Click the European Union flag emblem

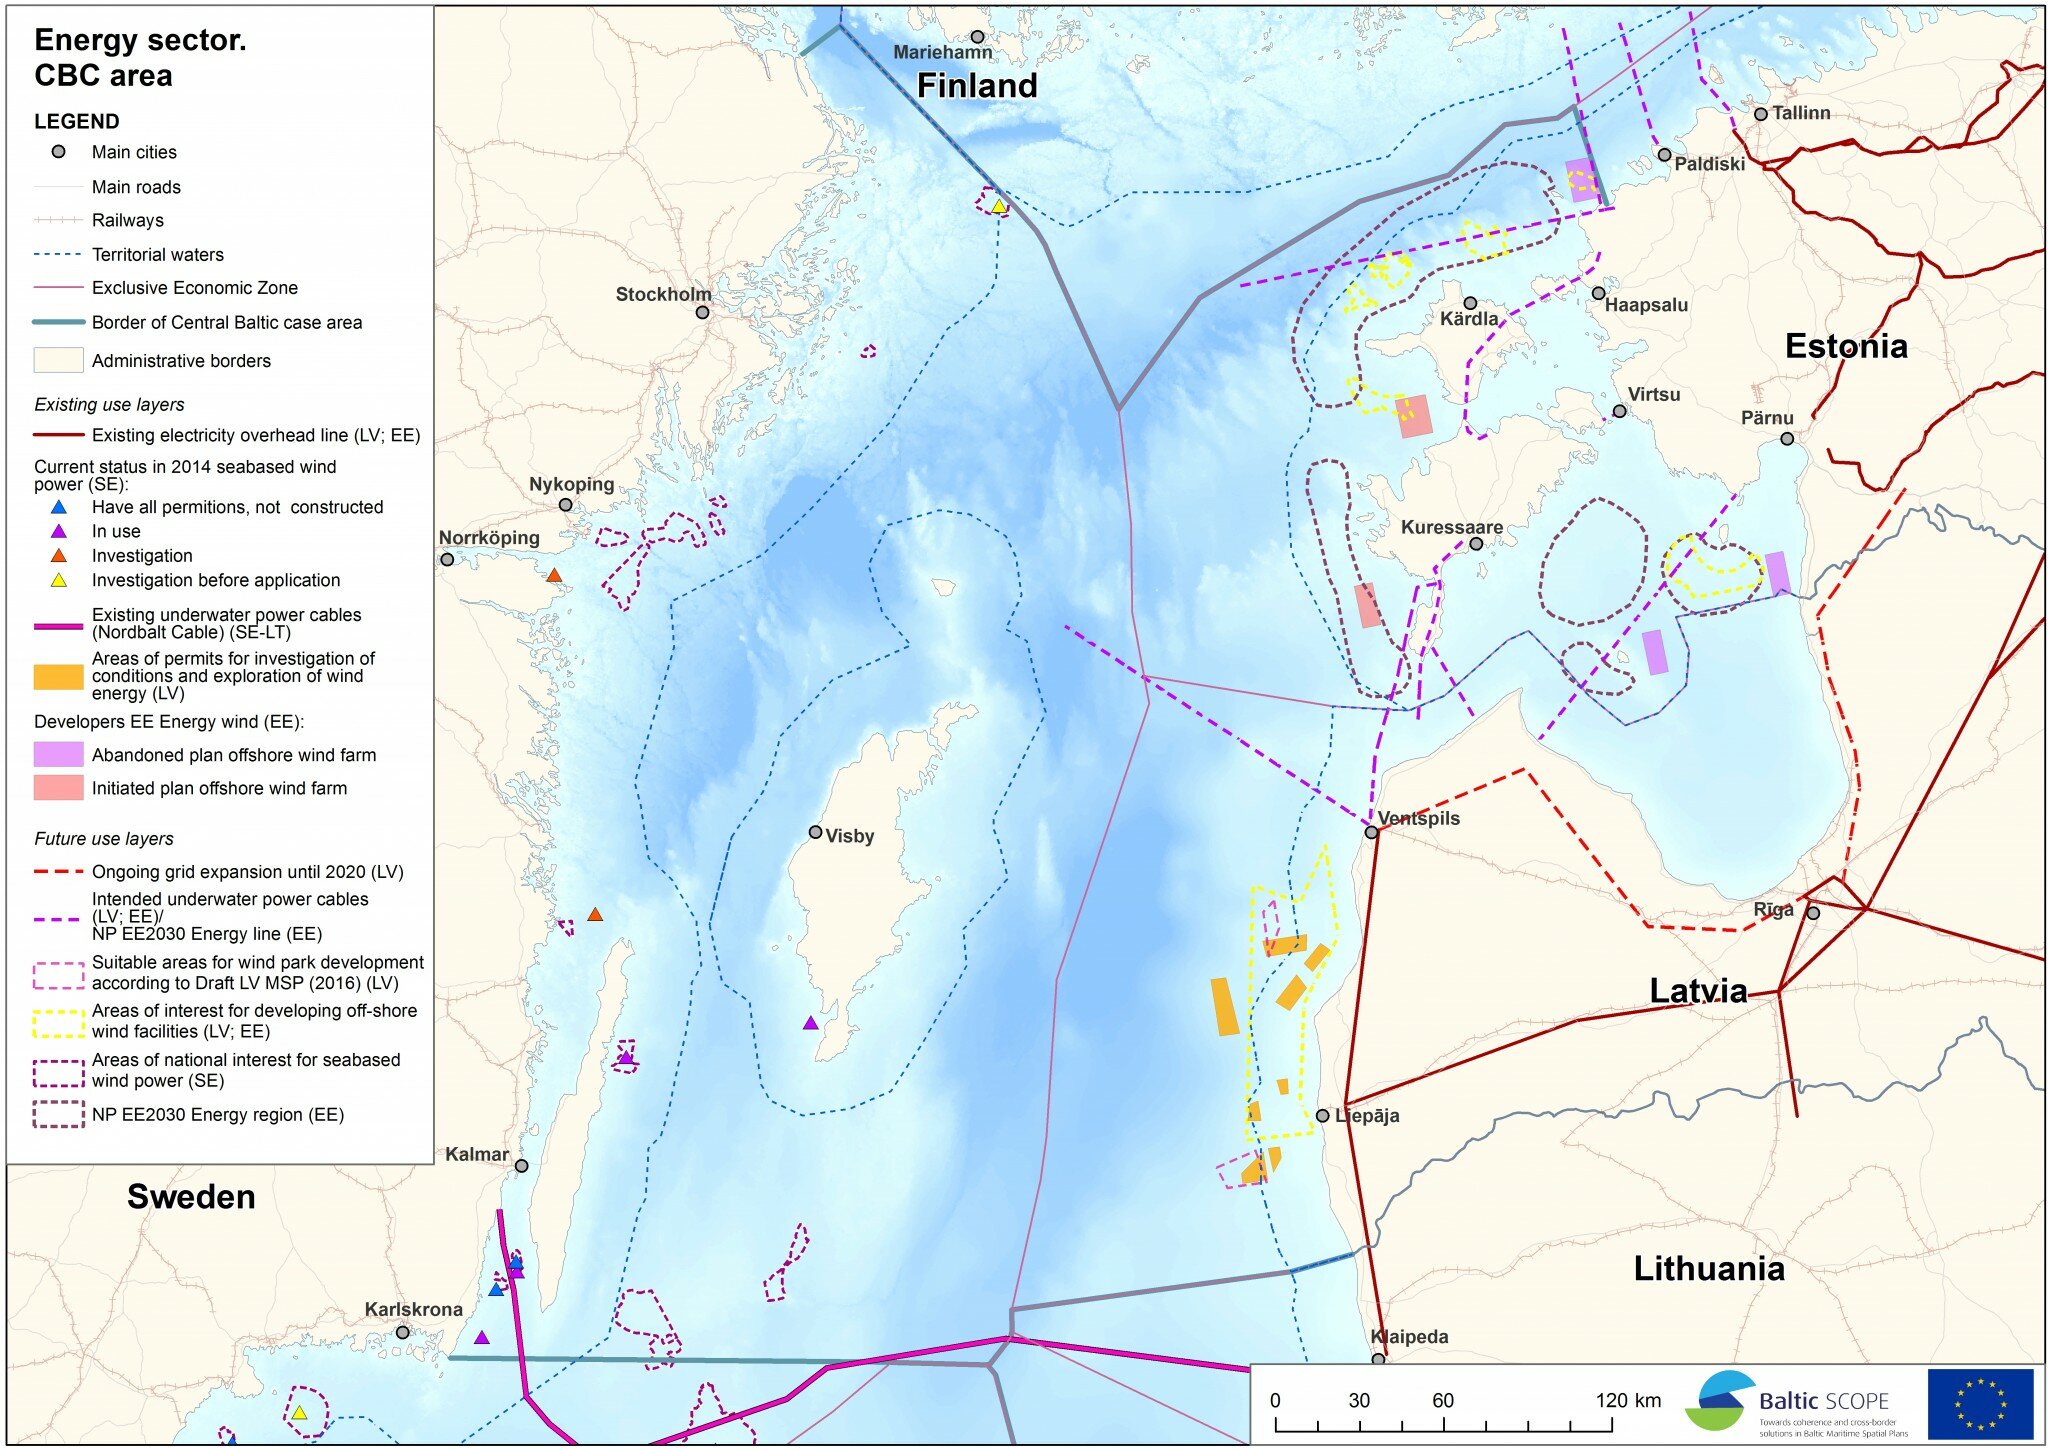click(x=1980, y=1403)
